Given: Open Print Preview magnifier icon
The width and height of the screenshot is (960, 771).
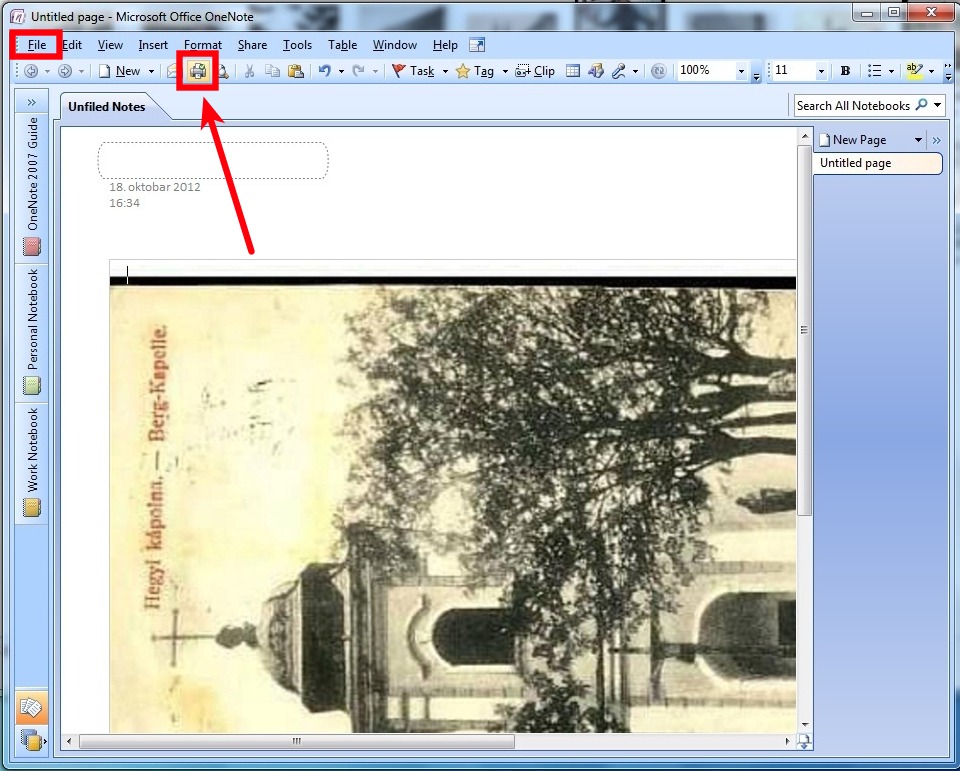Looking at the screenshot, I should click(223, 72).
